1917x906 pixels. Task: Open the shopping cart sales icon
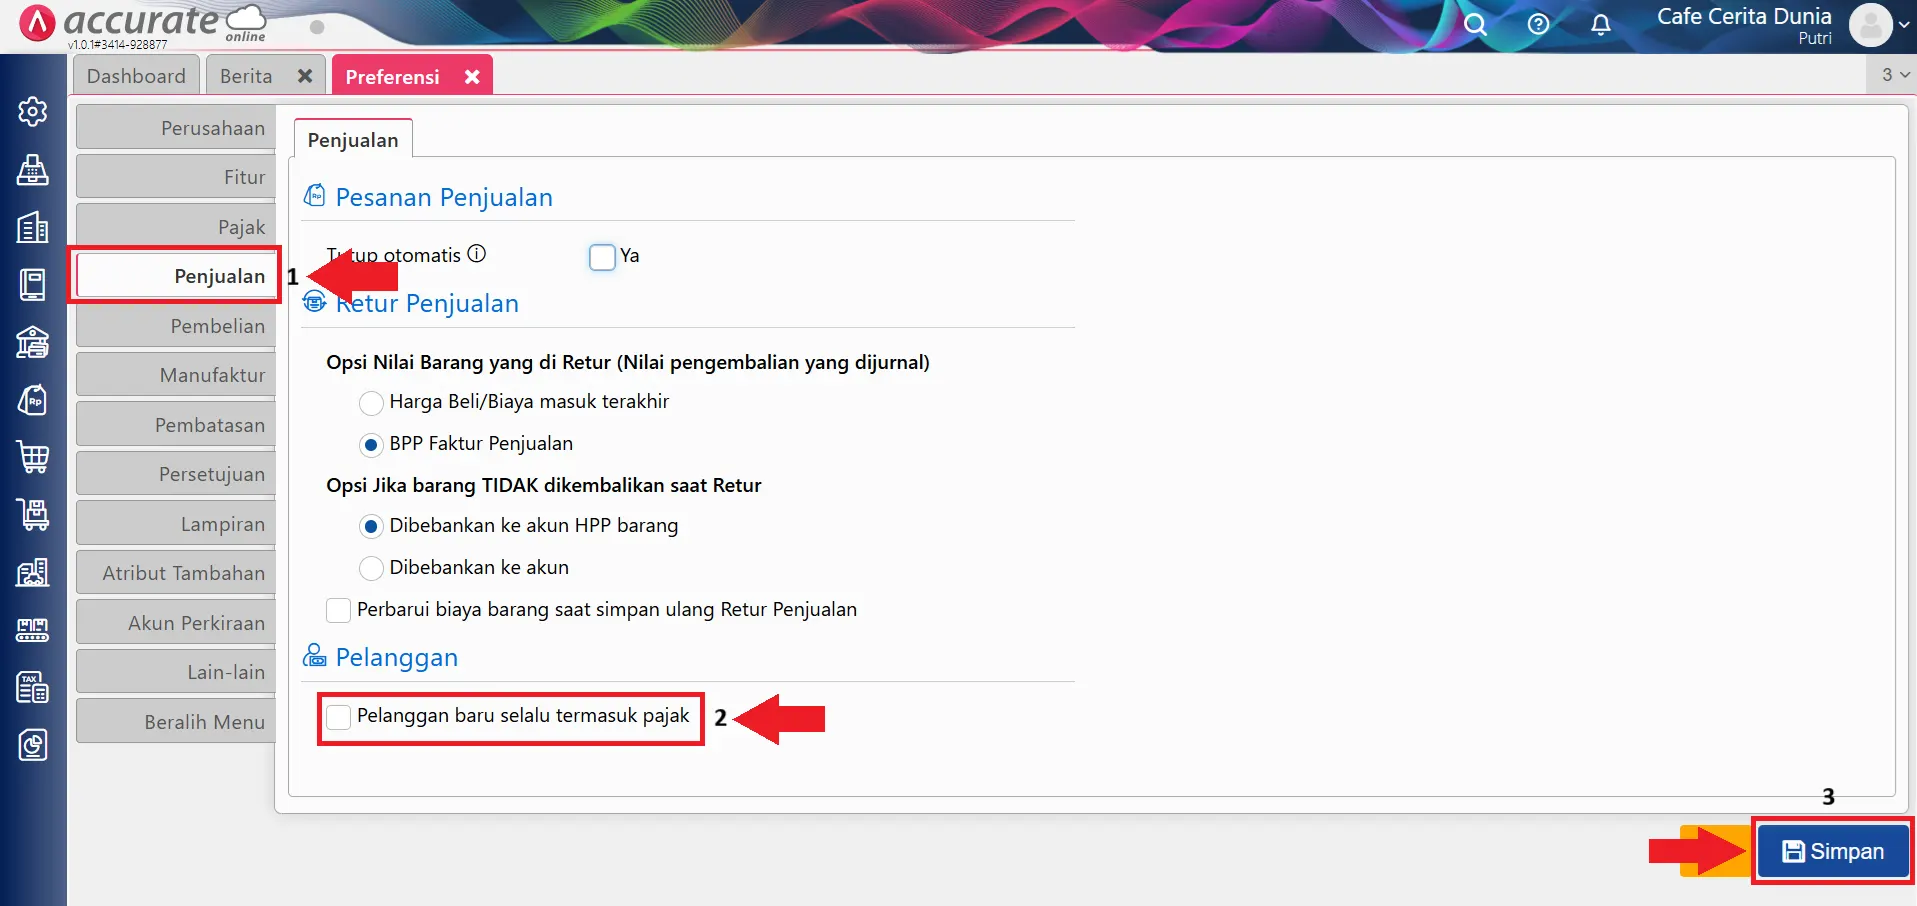tap(33, 457)
